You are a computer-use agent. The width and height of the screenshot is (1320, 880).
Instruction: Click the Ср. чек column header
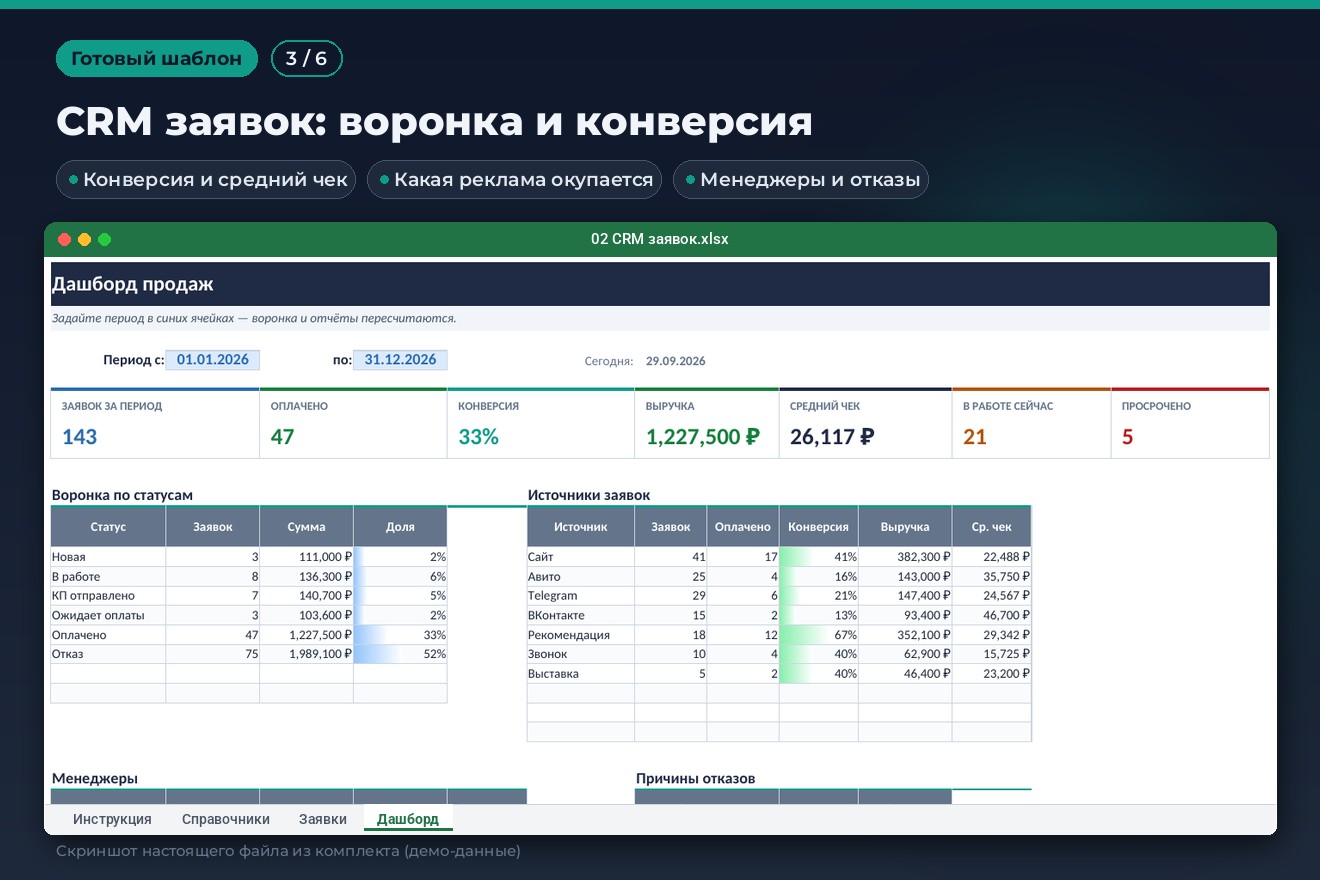pos(991,527)
